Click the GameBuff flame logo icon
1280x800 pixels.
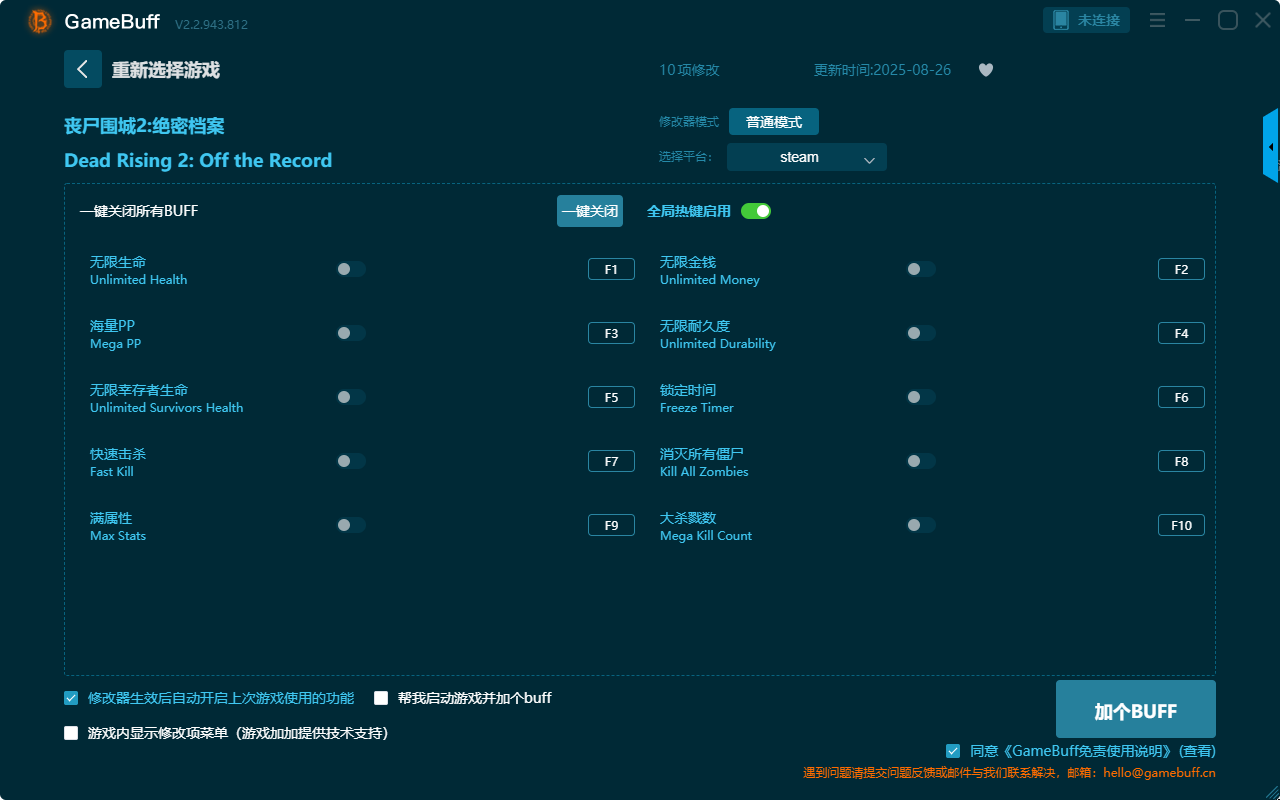40,21
